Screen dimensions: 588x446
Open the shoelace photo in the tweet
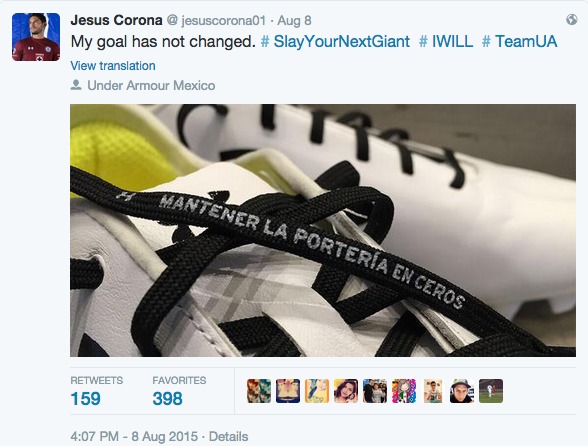[x=323, y=230]
